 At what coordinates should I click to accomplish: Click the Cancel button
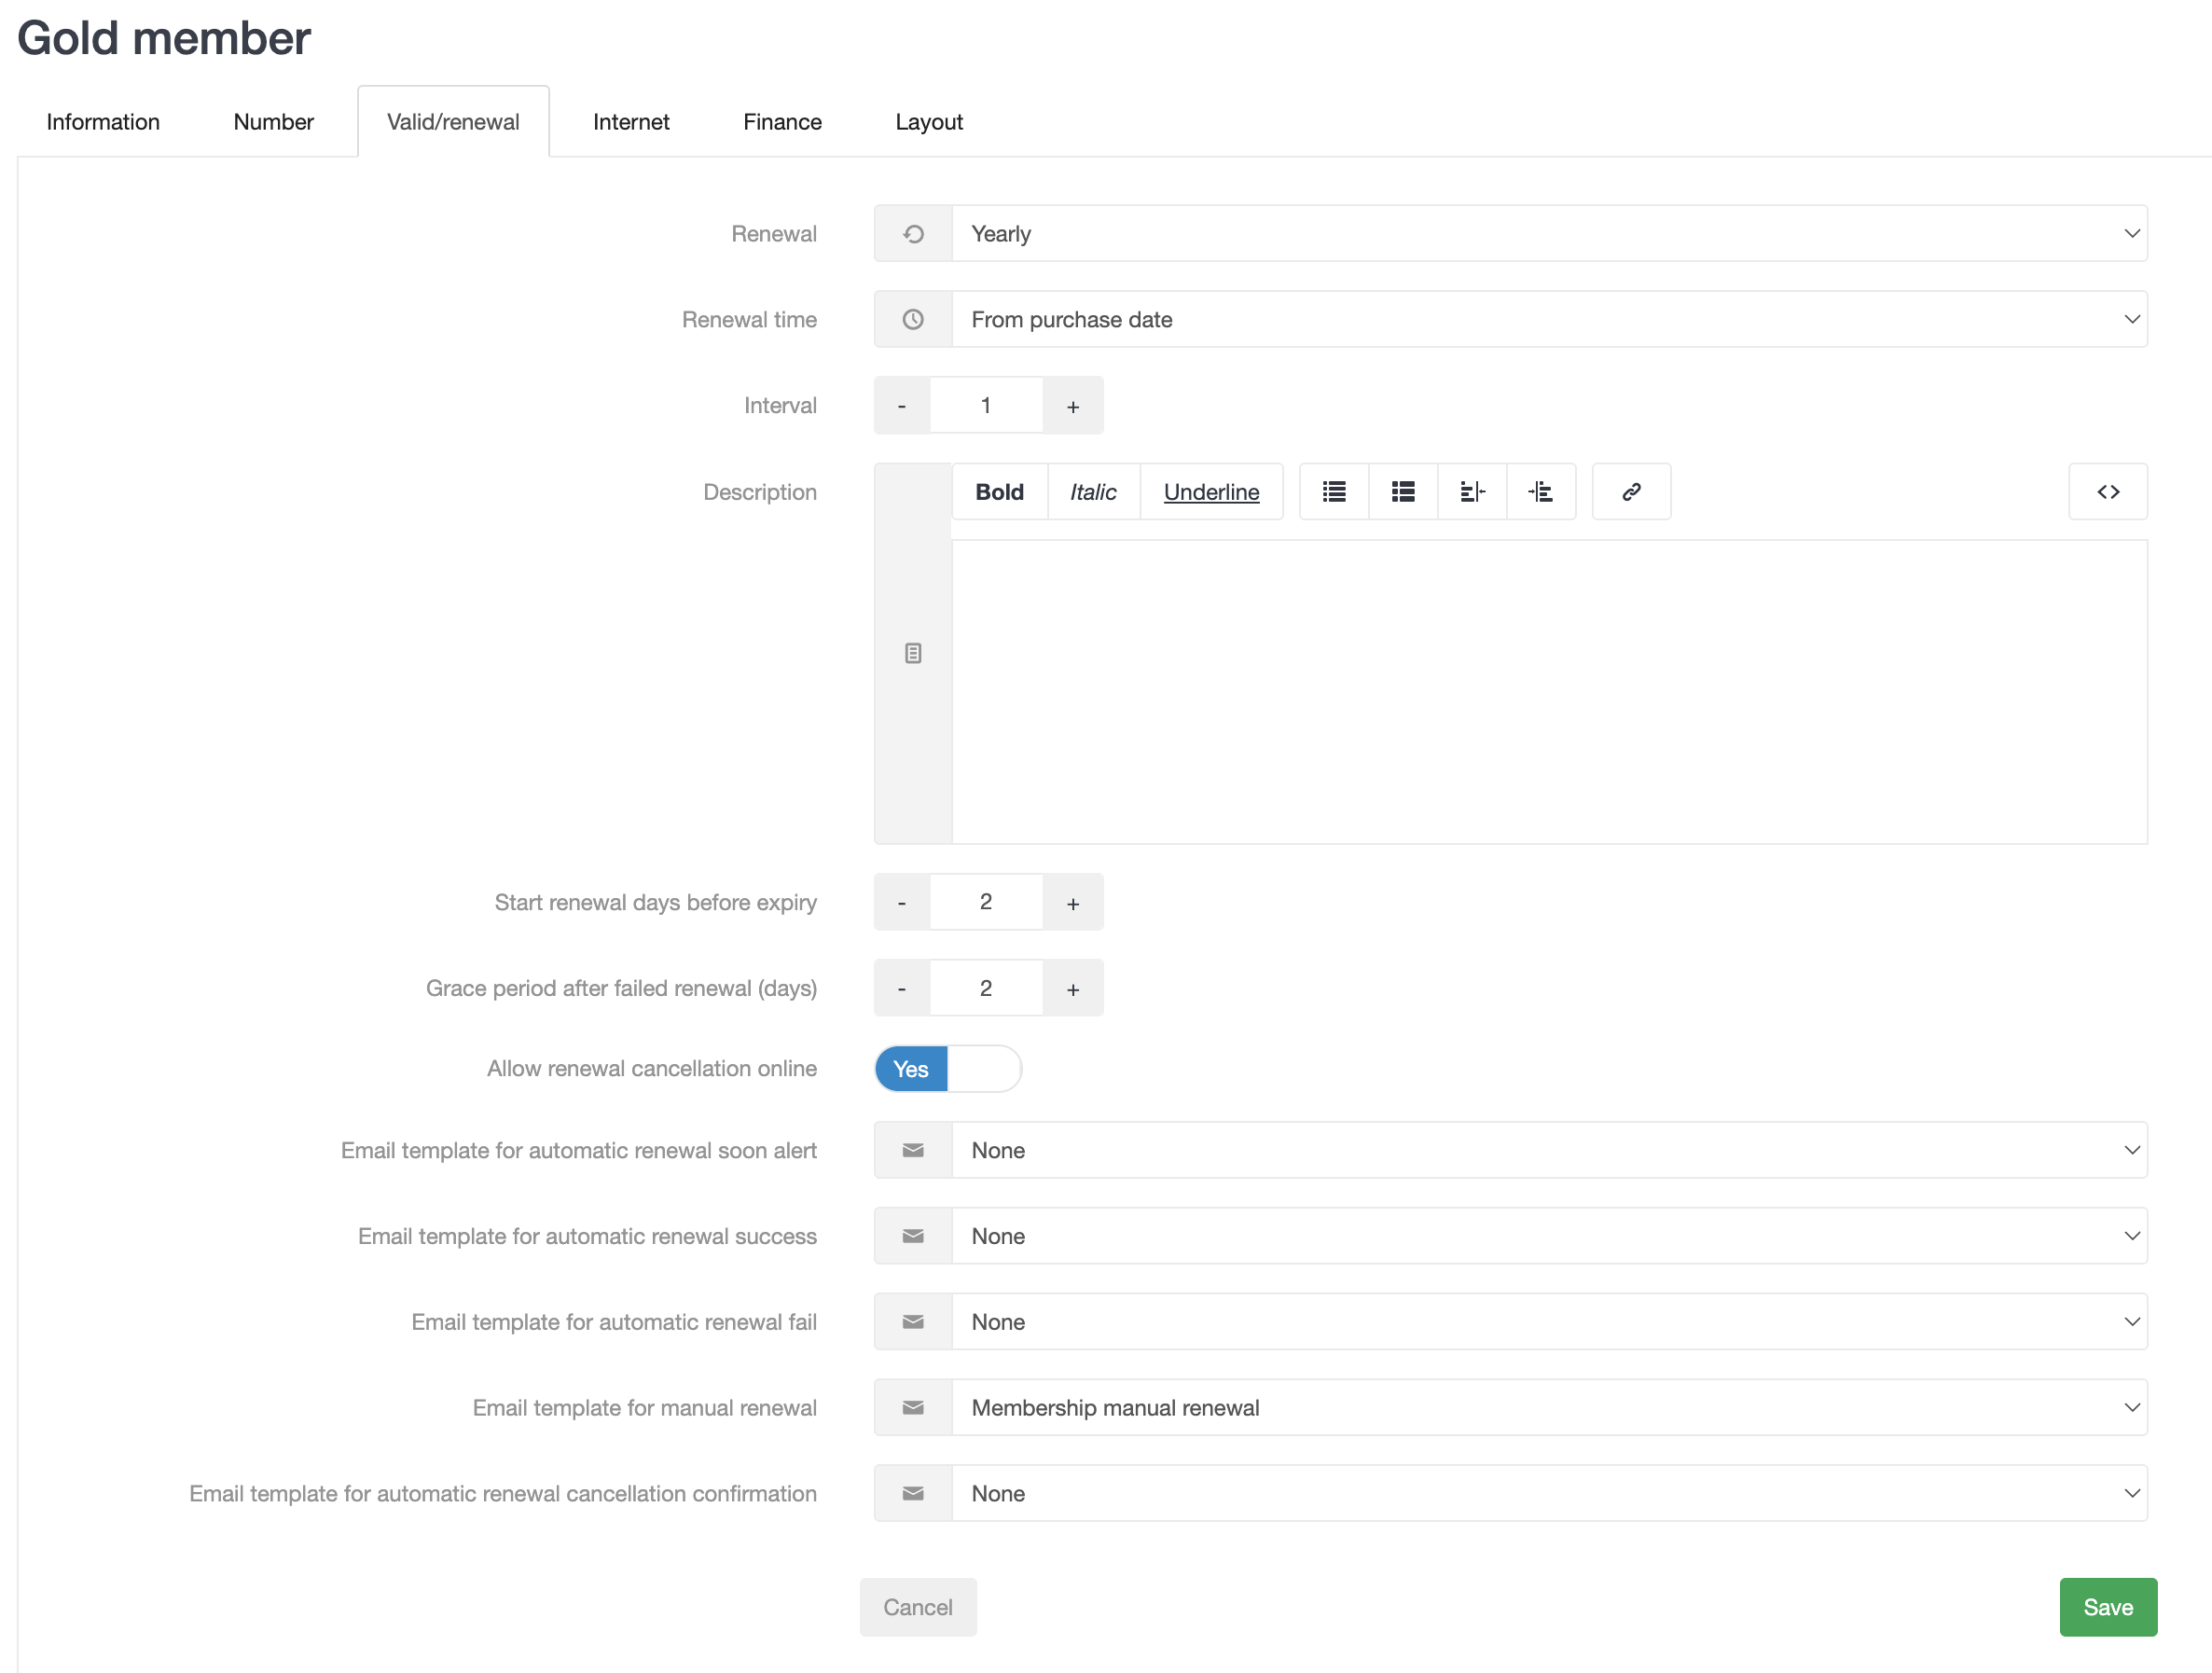click(x=917, y=1606)
